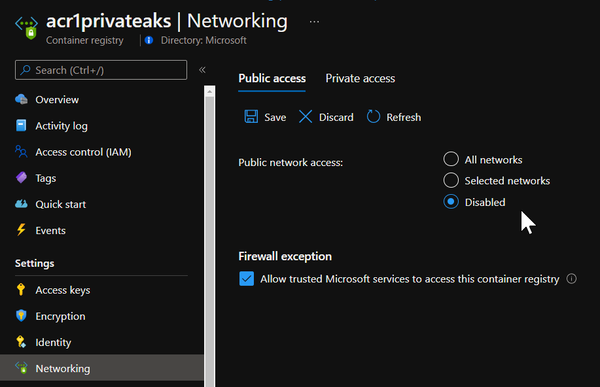Viewport: 600px width, 387px height.
Task: Switch to the Private access tab
Action: pos(360,78)
